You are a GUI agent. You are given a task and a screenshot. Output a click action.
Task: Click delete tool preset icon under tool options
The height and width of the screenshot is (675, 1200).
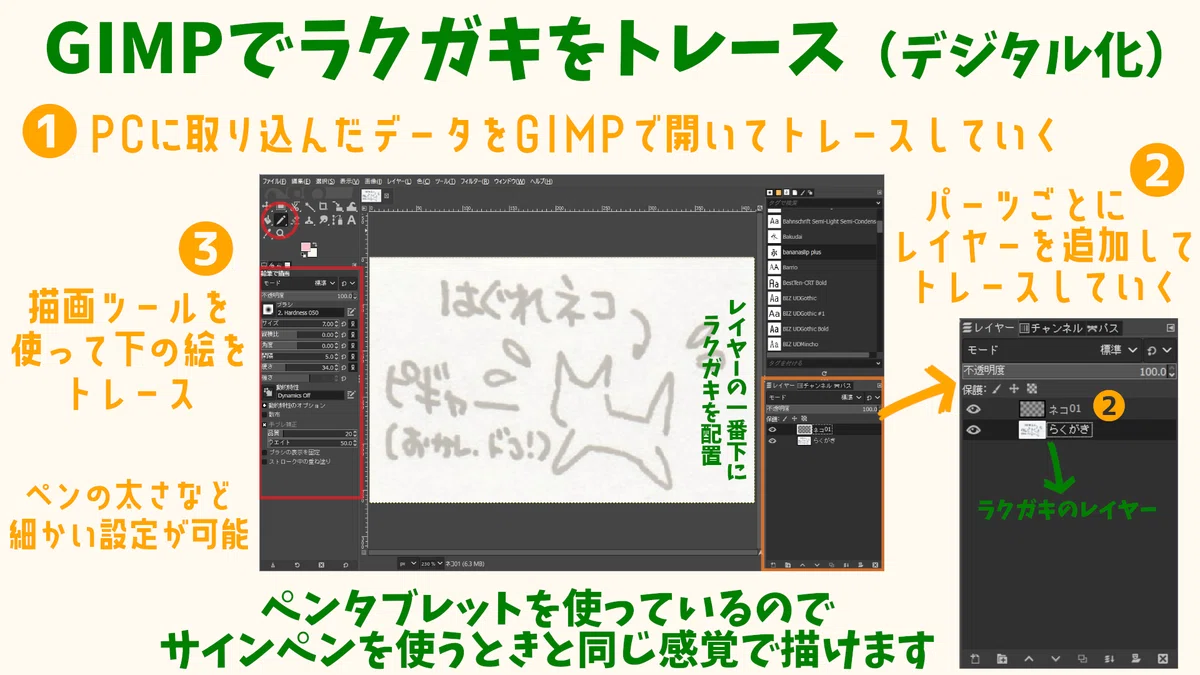(x=321, y=565)
